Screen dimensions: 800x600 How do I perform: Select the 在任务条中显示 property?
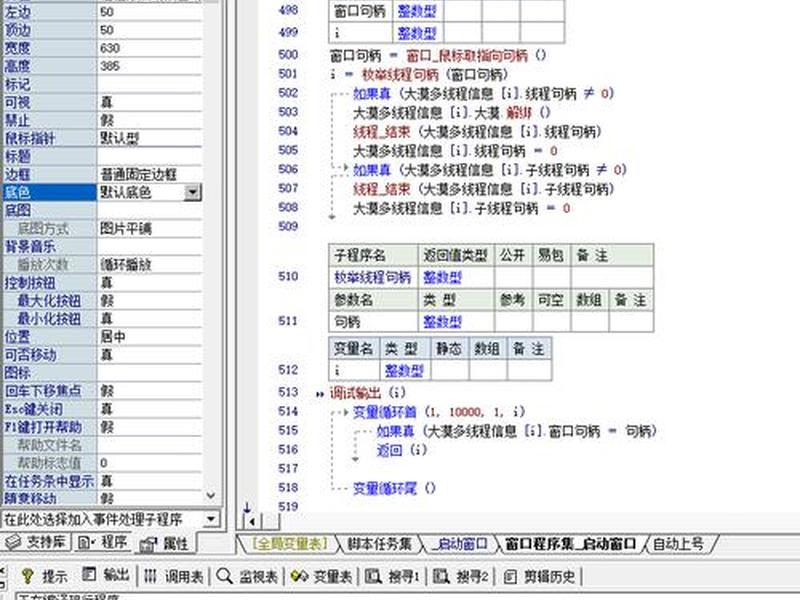pos(49,481)
